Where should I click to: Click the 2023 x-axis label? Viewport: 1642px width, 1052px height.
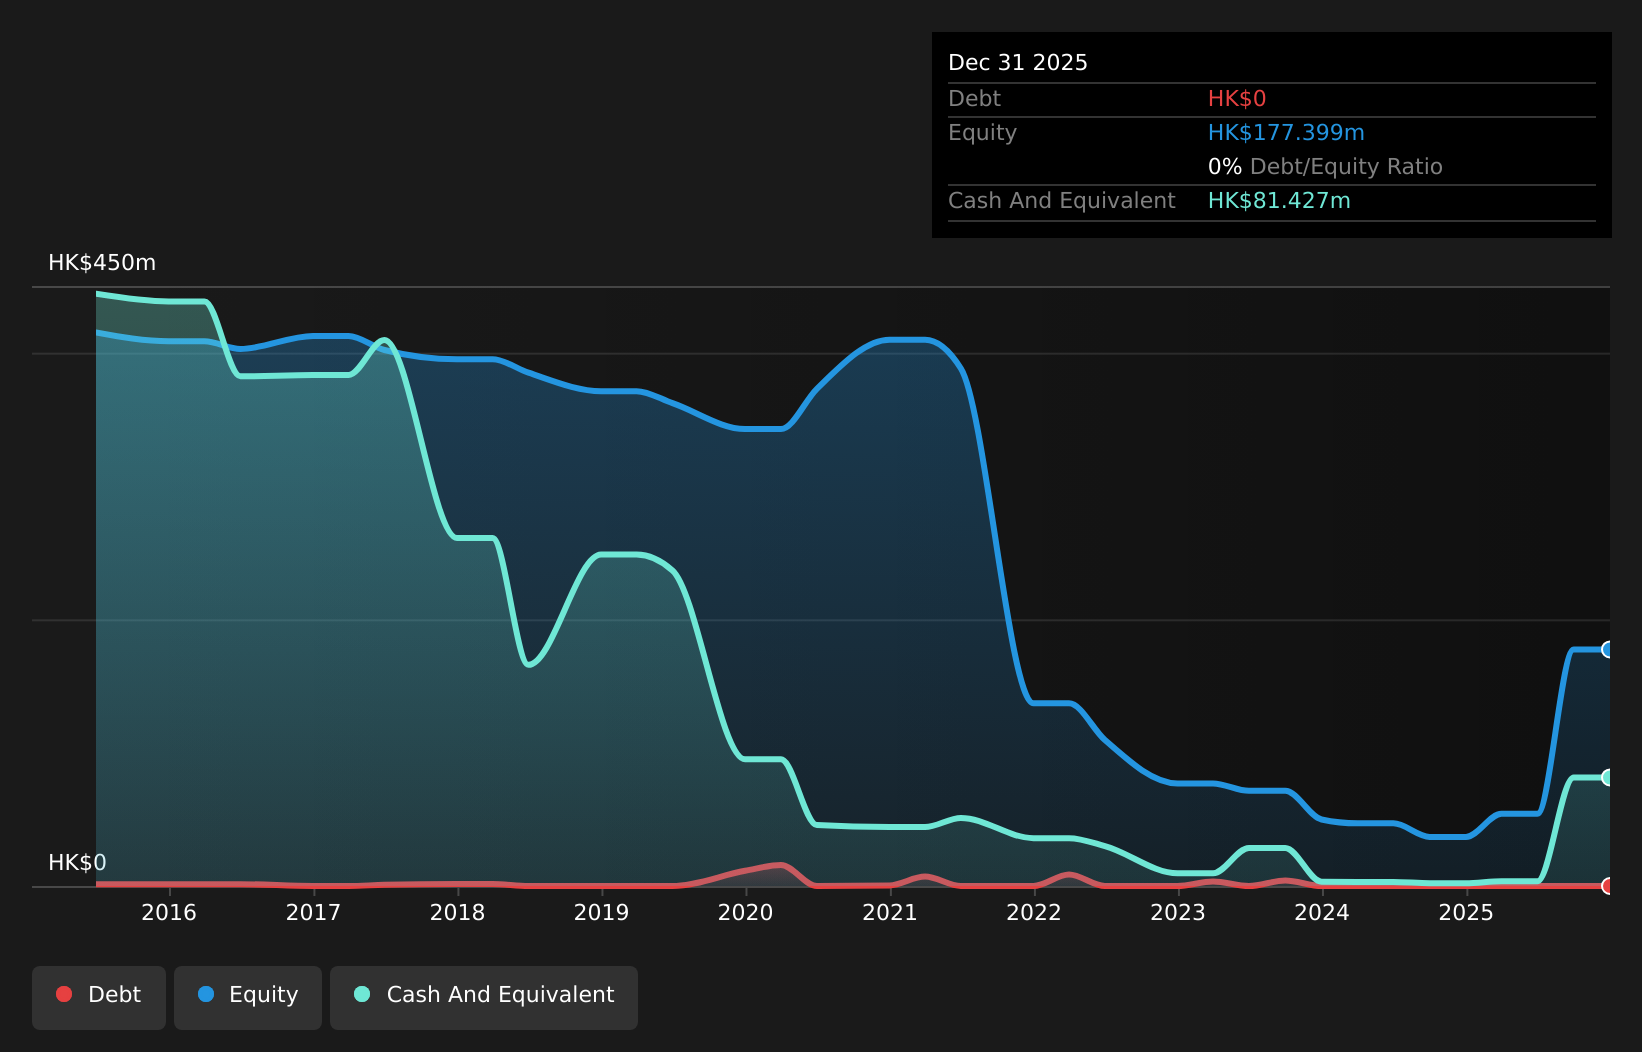(x=1178, y=912)
